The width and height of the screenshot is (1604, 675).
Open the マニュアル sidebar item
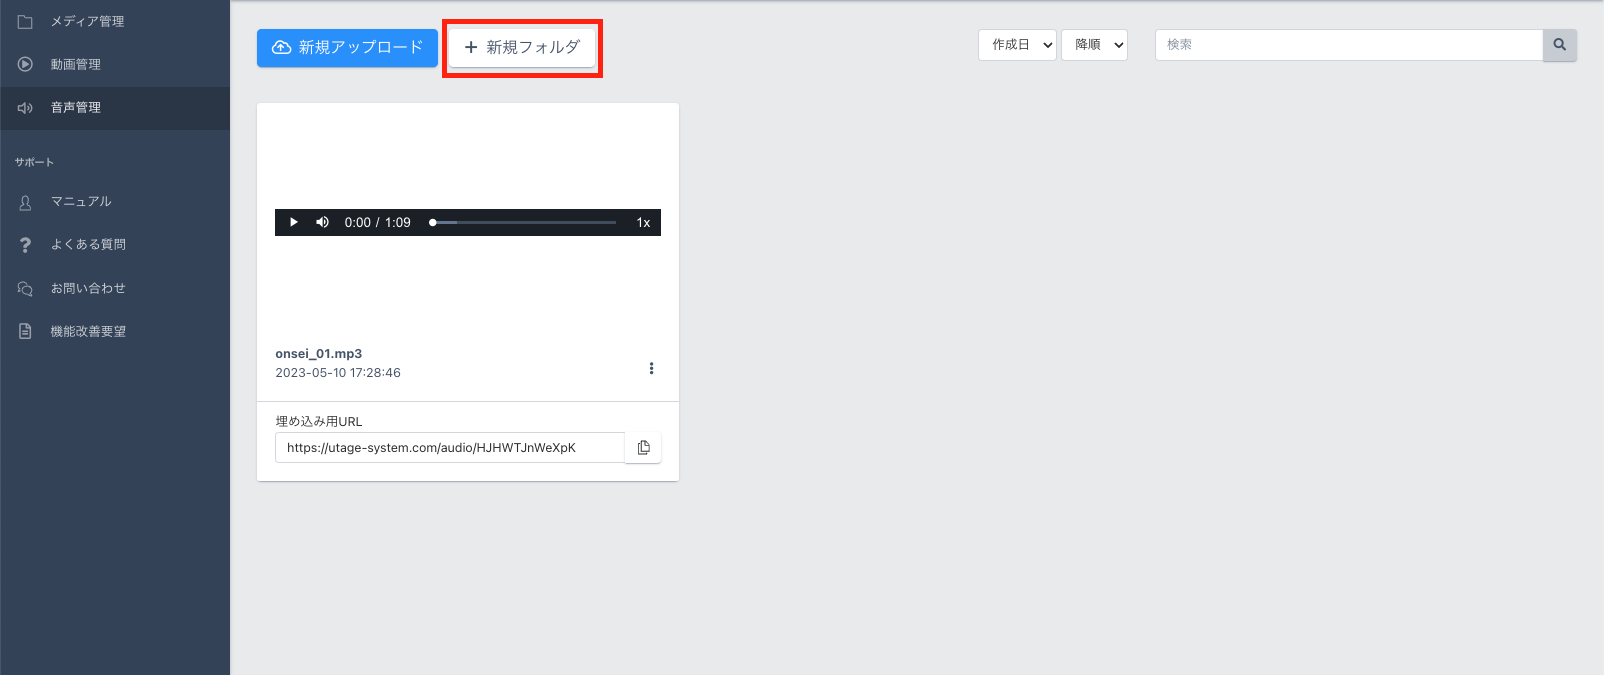(81, 202)
